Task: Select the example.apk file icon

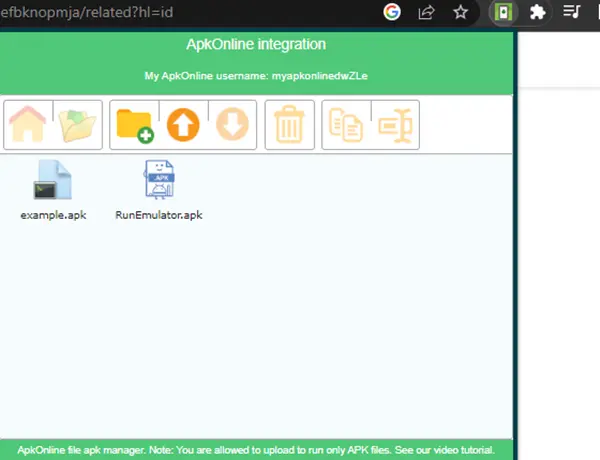Action: click(52, 179)
